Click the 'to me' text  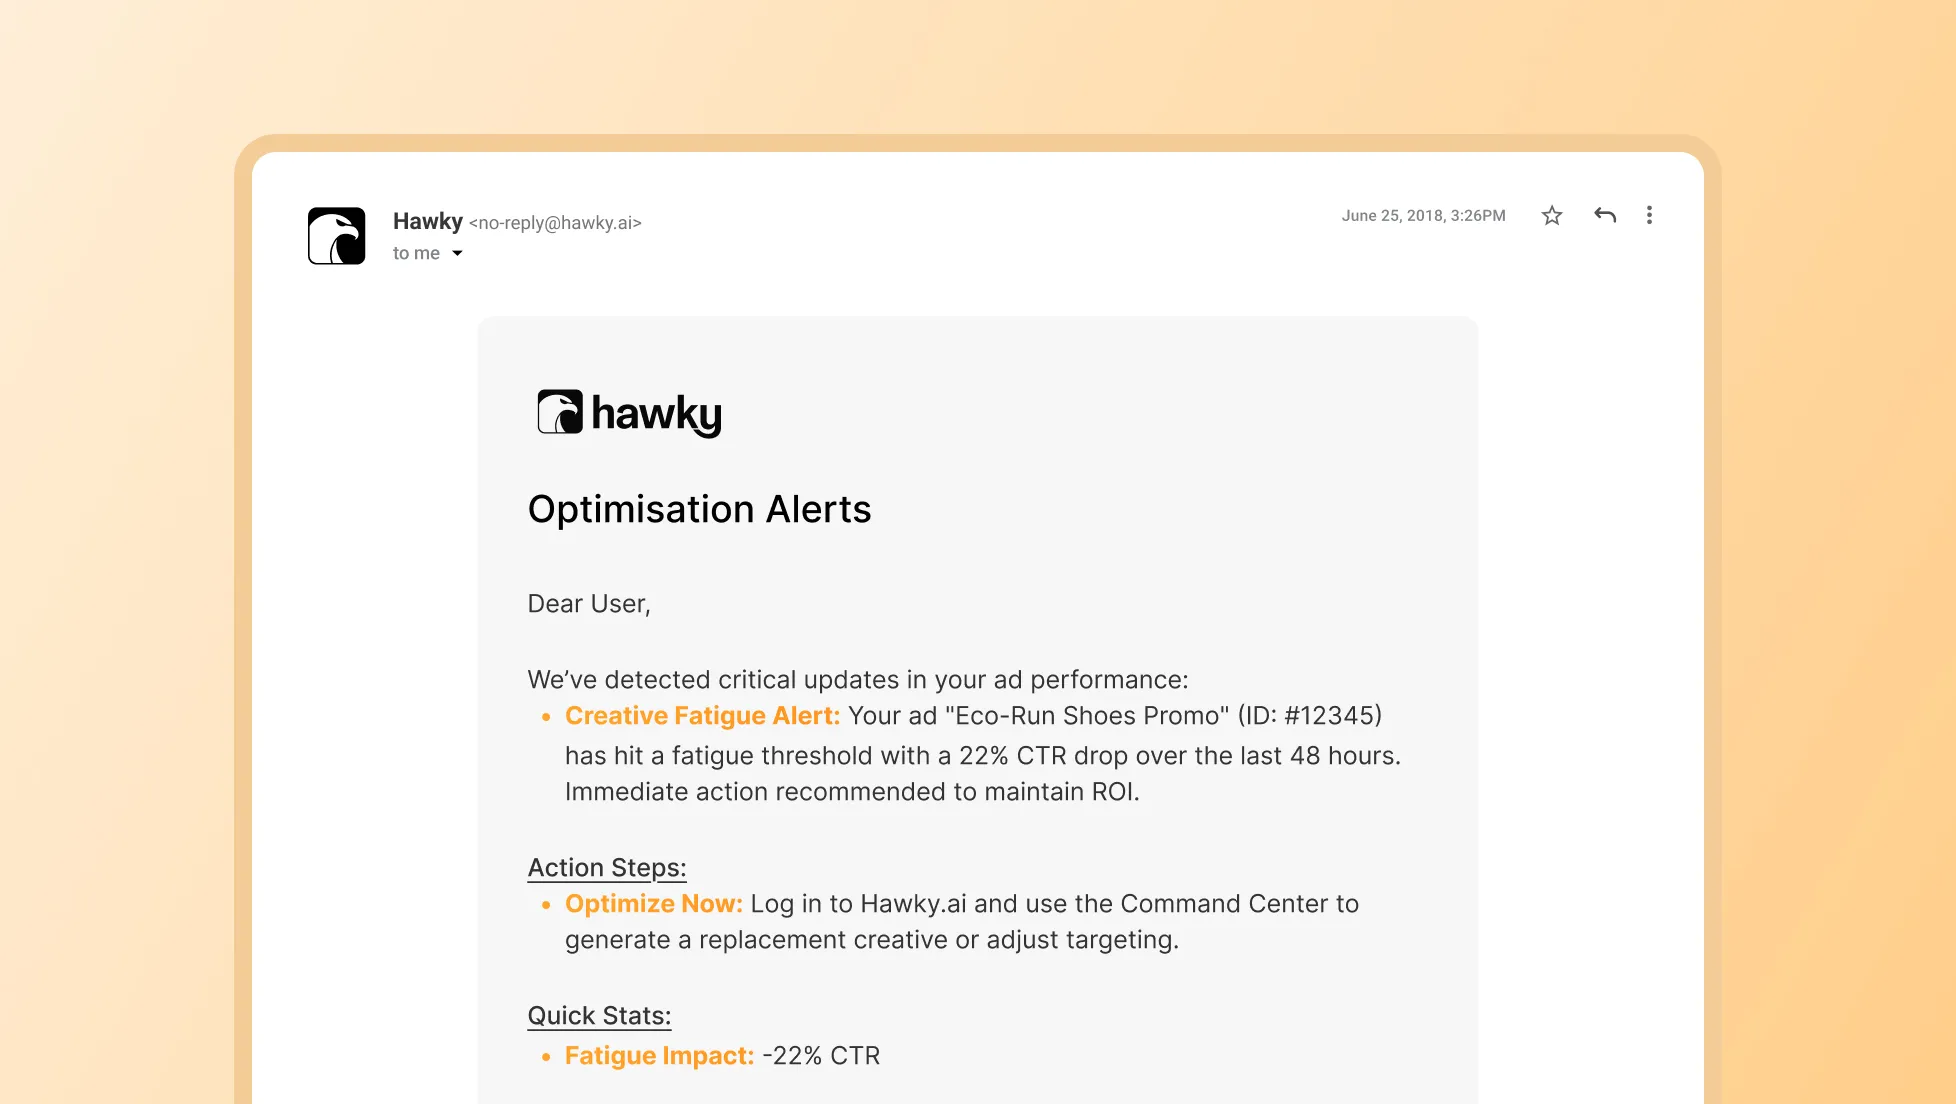click(416, 254)
